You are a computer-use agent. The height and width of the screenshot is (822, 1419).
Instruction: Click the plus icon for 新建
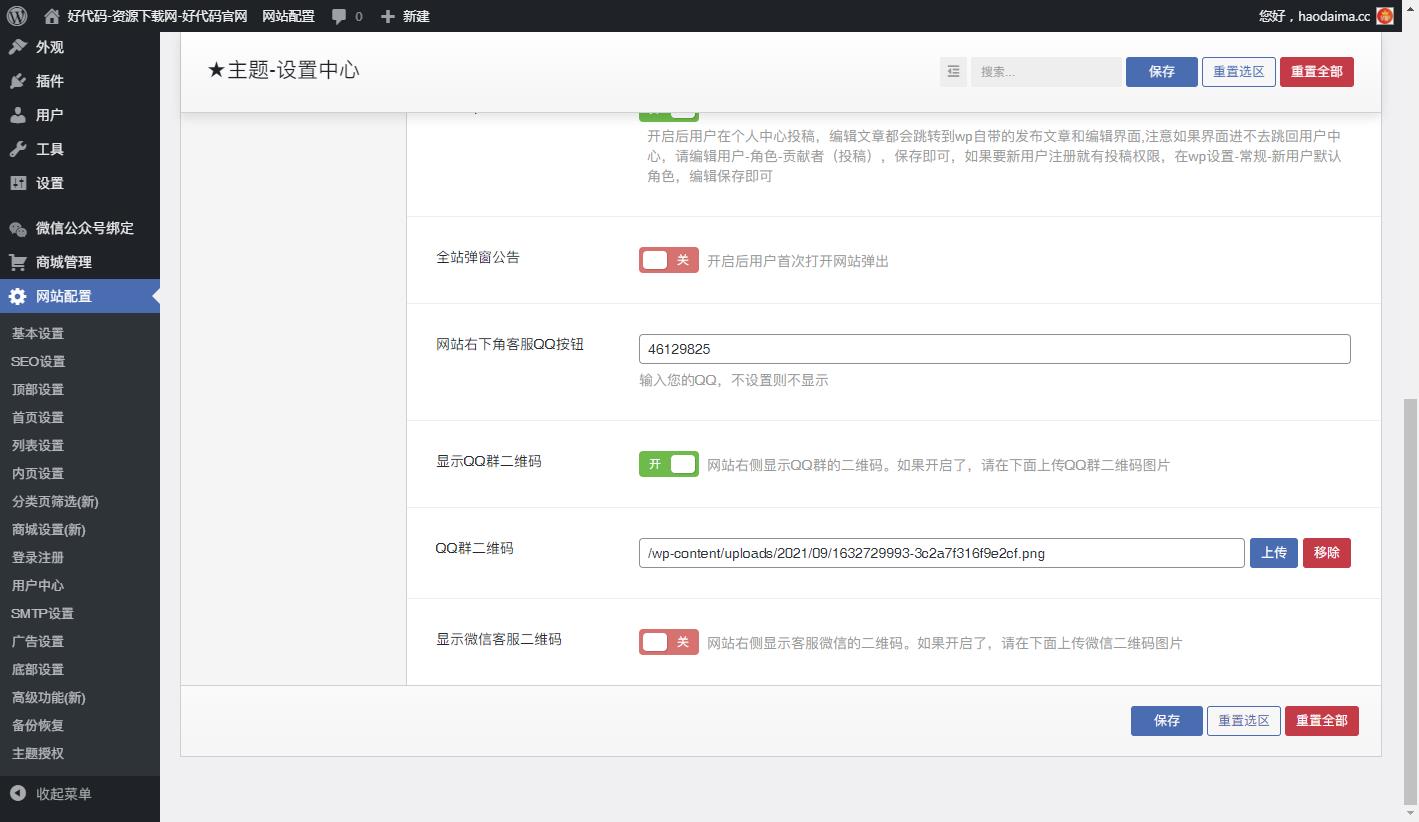tap(388, 16)
